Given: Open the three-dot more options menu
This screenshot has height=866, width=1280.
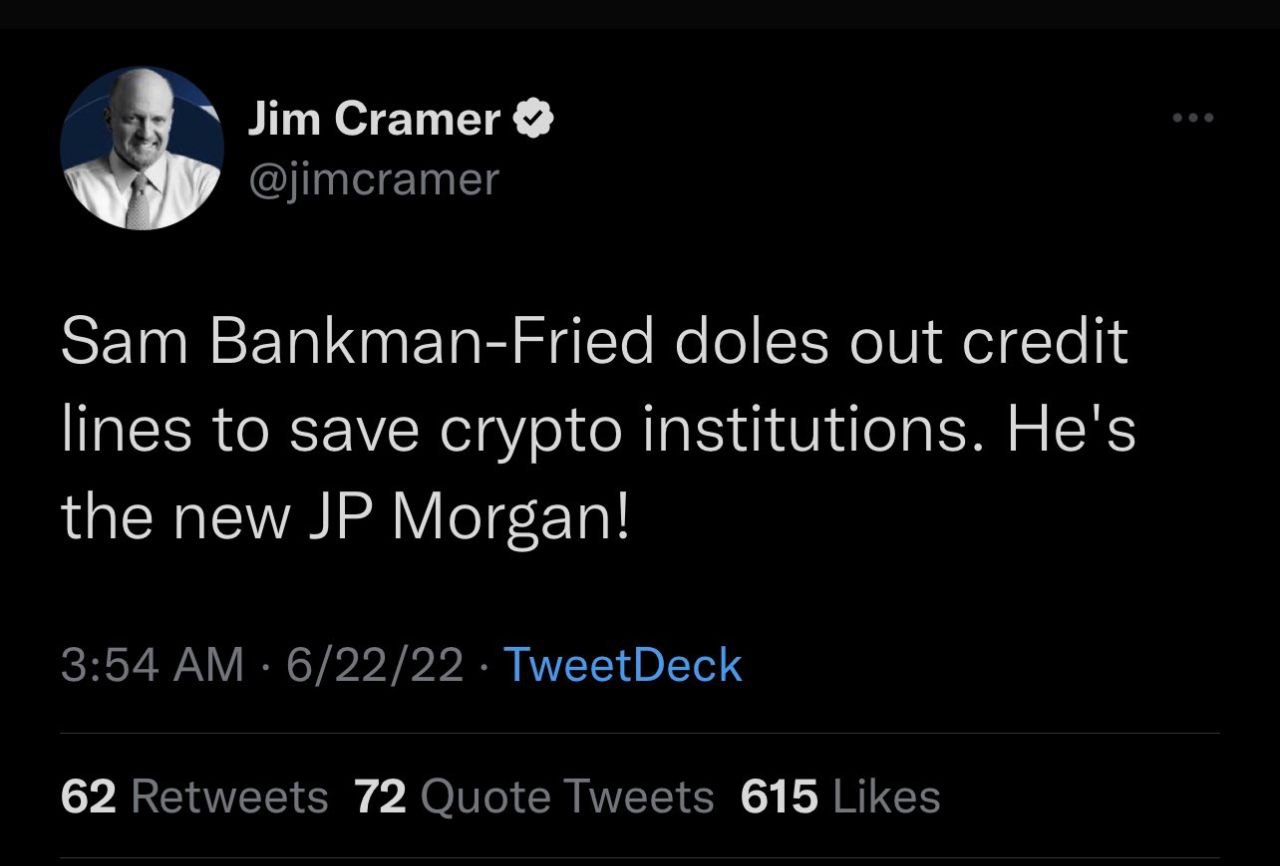Looking at the screenshot, I should pyautogui.click(x=1194, y=119).
